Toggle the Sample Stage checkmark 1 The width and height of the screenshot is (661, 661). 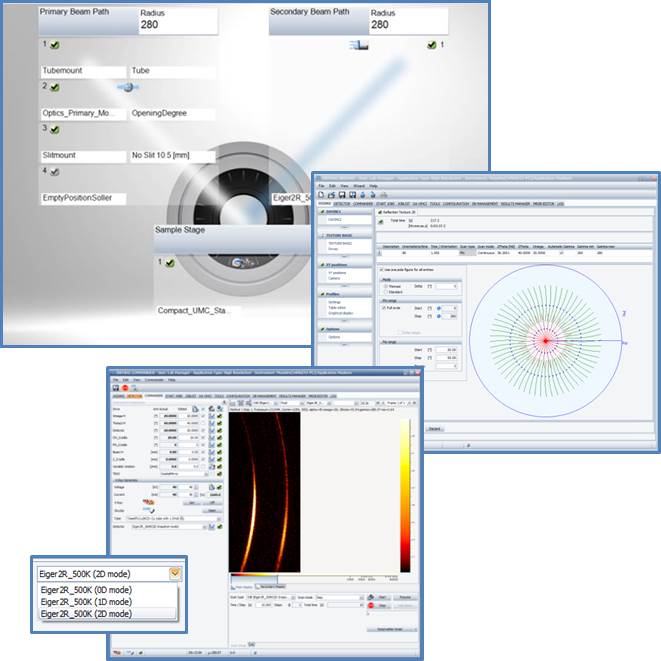[x=170, y=263]
